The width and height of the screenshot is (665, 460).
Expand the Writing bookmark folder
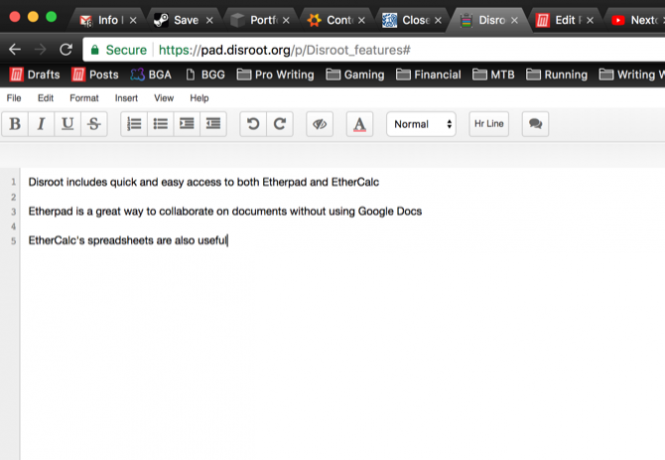point(632,75)
